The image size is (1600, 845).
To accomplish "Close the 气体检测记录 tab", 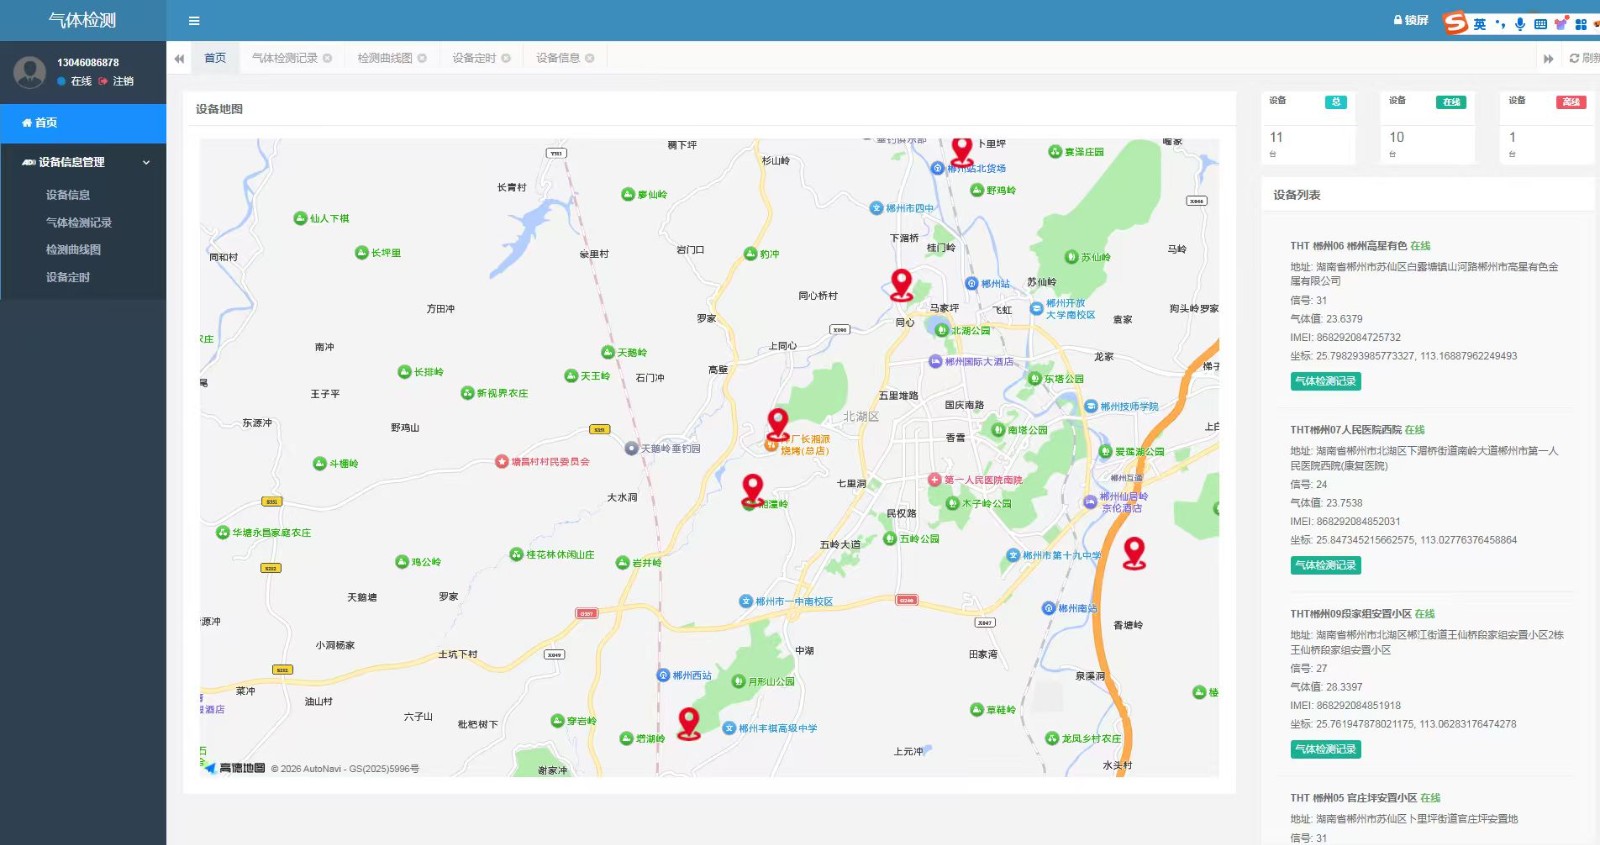I will pos(327,58).
